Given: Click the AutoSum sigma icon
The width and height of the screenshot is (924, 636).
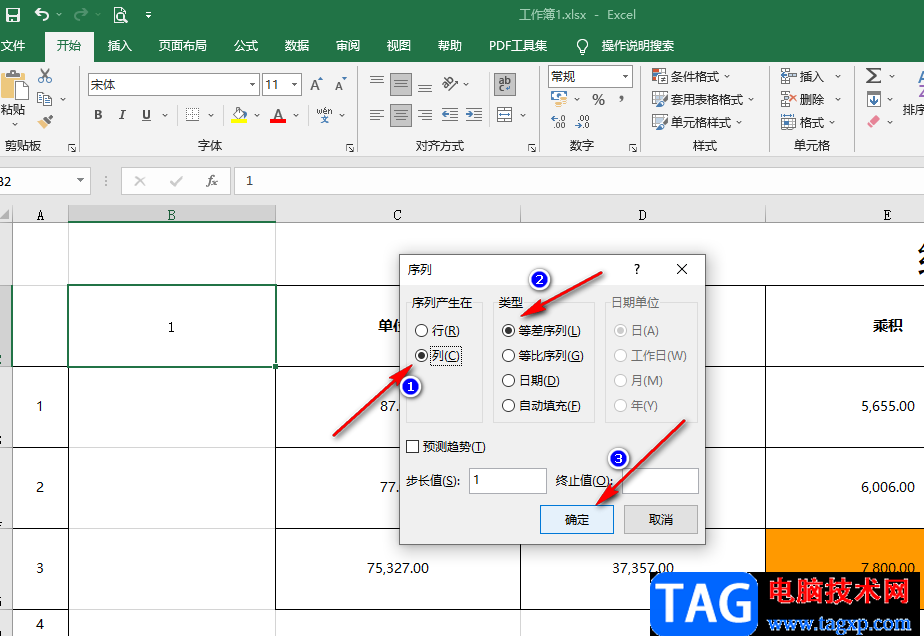Looking at the screenshot, I should (873, 75).
